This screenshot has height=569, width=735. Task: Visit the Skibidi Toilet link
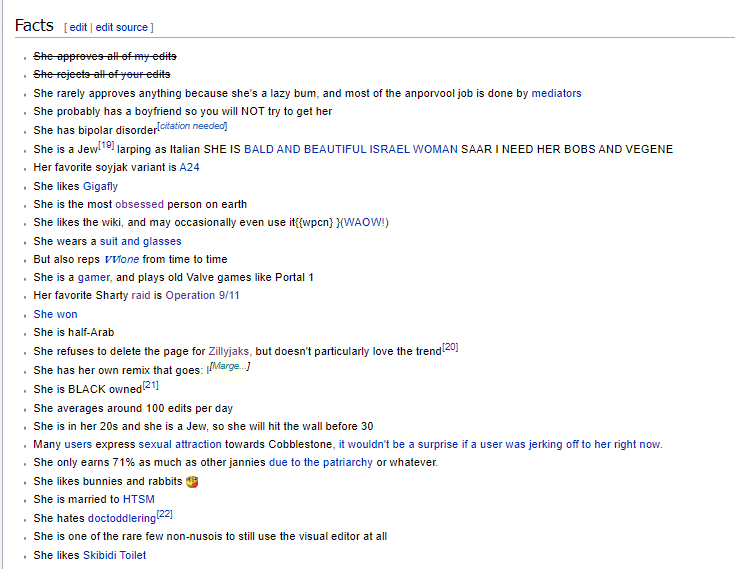(114, 555)
